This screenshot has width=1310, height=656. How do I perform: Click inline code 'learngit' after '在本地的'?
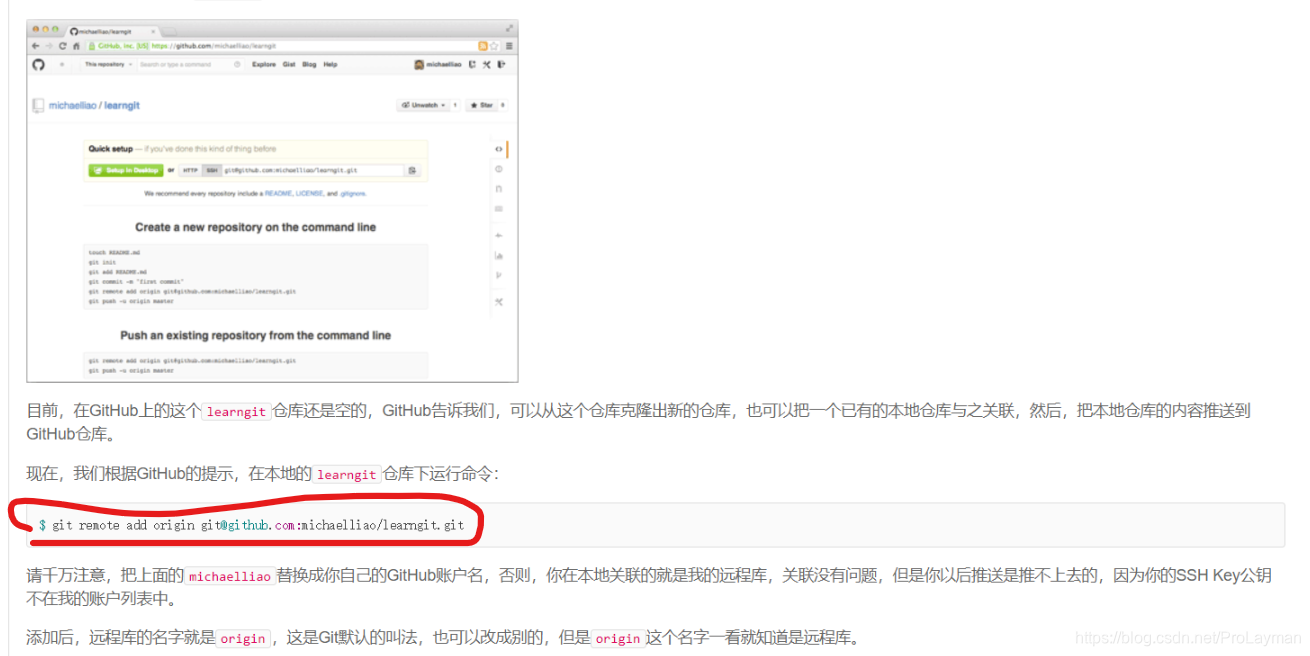click(347, 474)
